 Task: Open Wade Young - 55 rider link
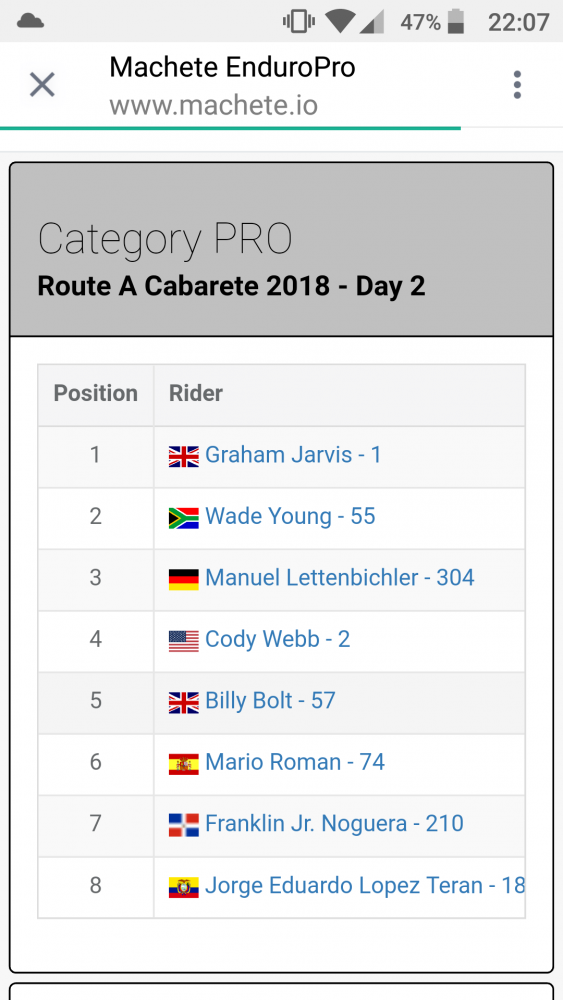tap(290, 516)
